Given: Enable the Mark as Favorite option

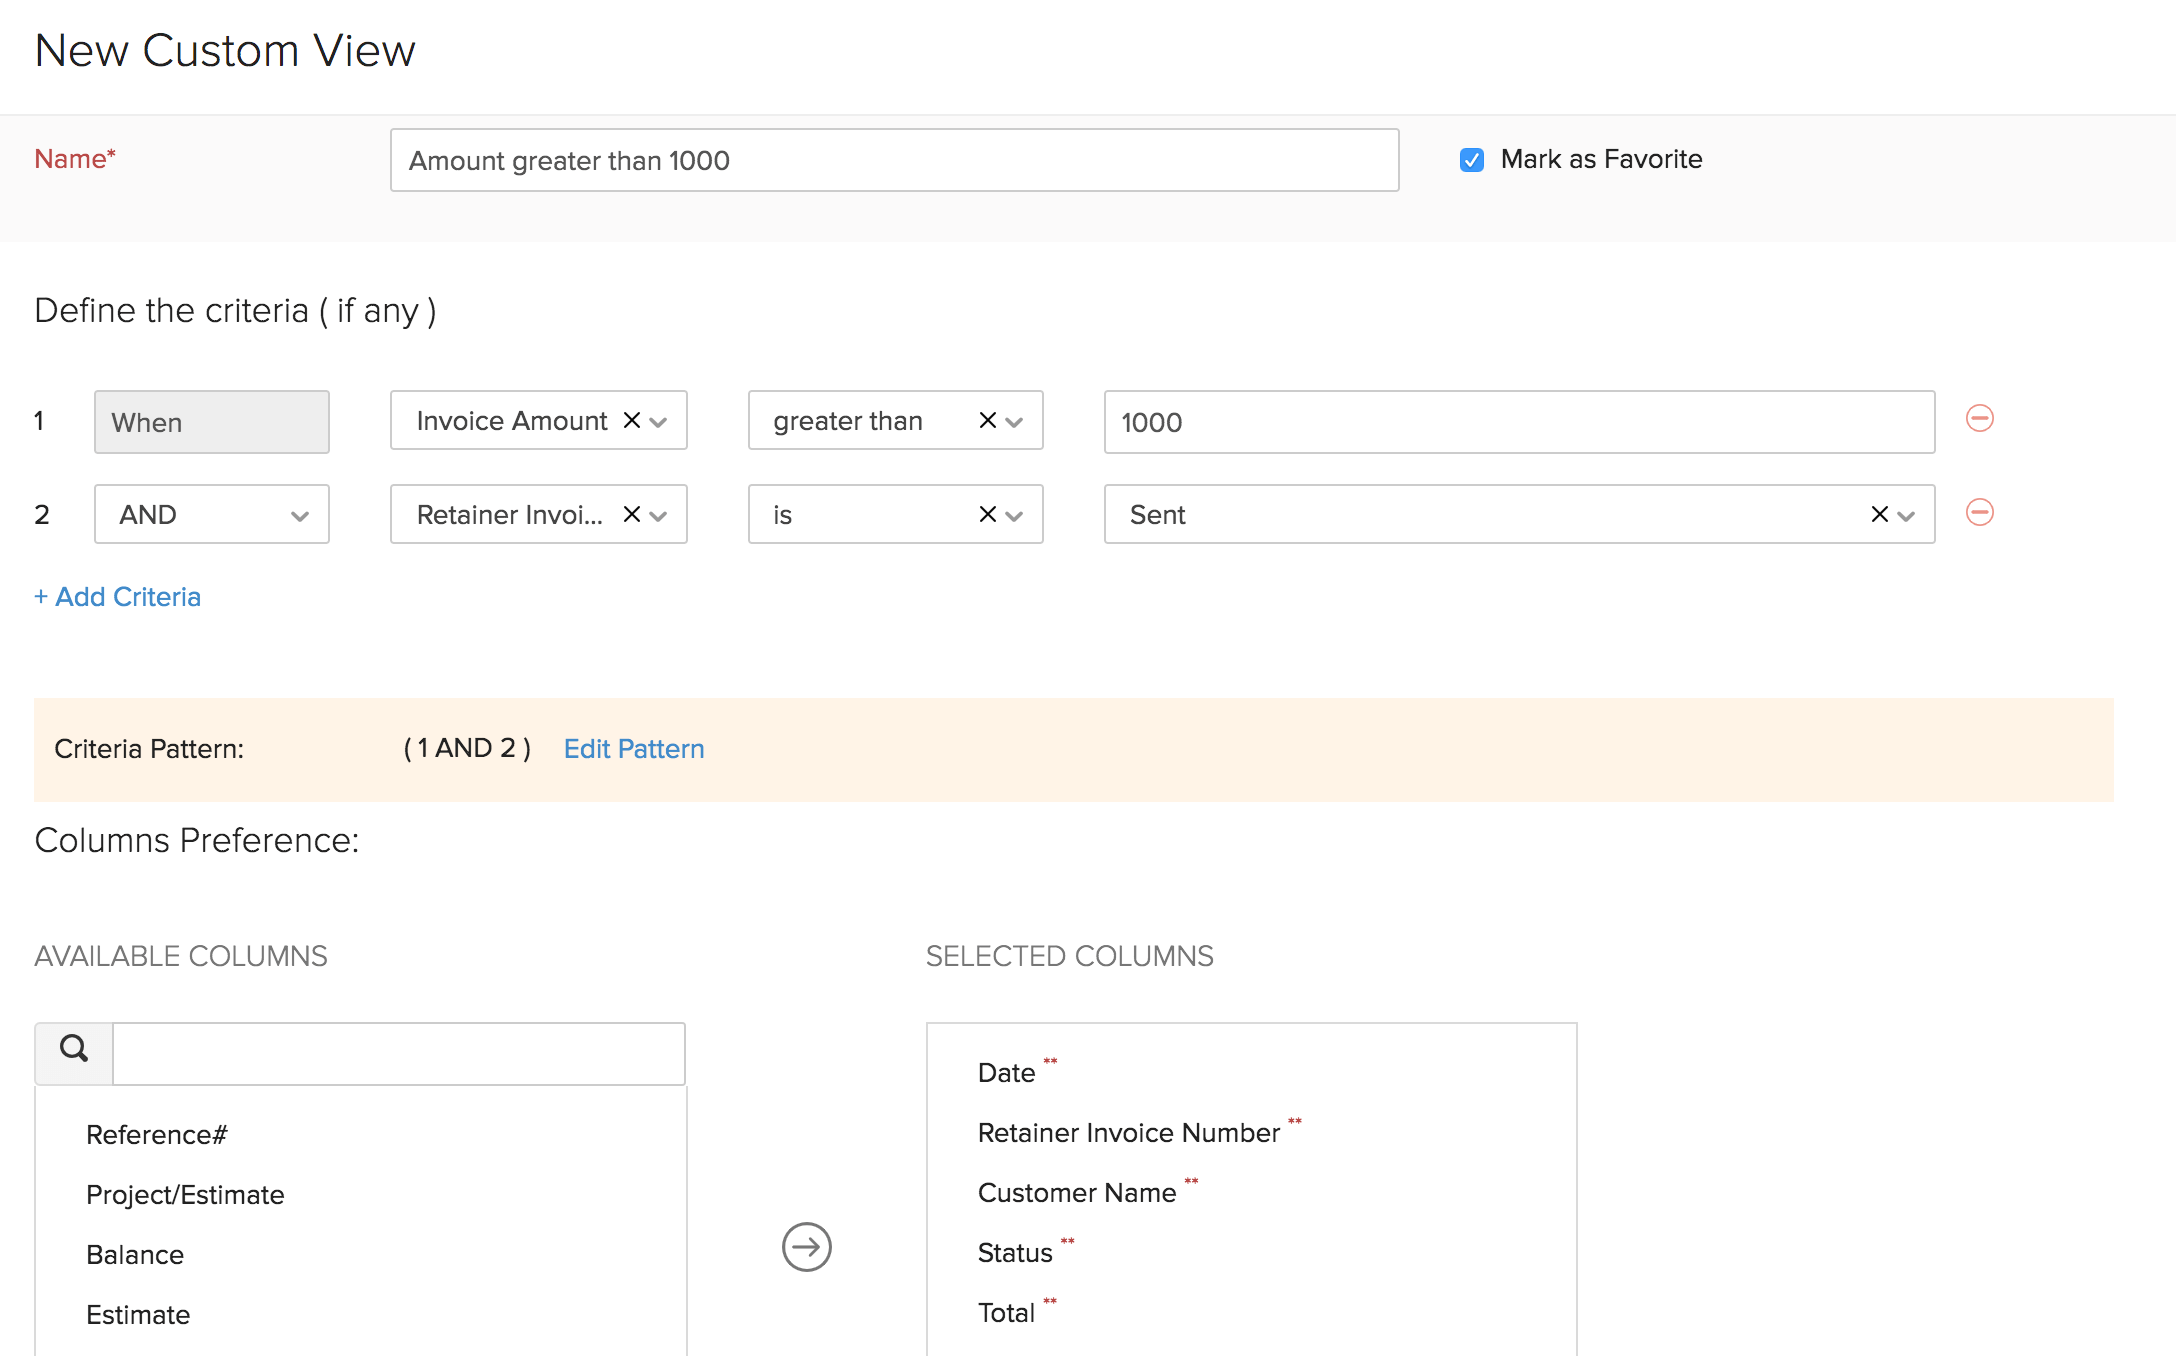Looking at the screenshot, I should [1470, 159].
